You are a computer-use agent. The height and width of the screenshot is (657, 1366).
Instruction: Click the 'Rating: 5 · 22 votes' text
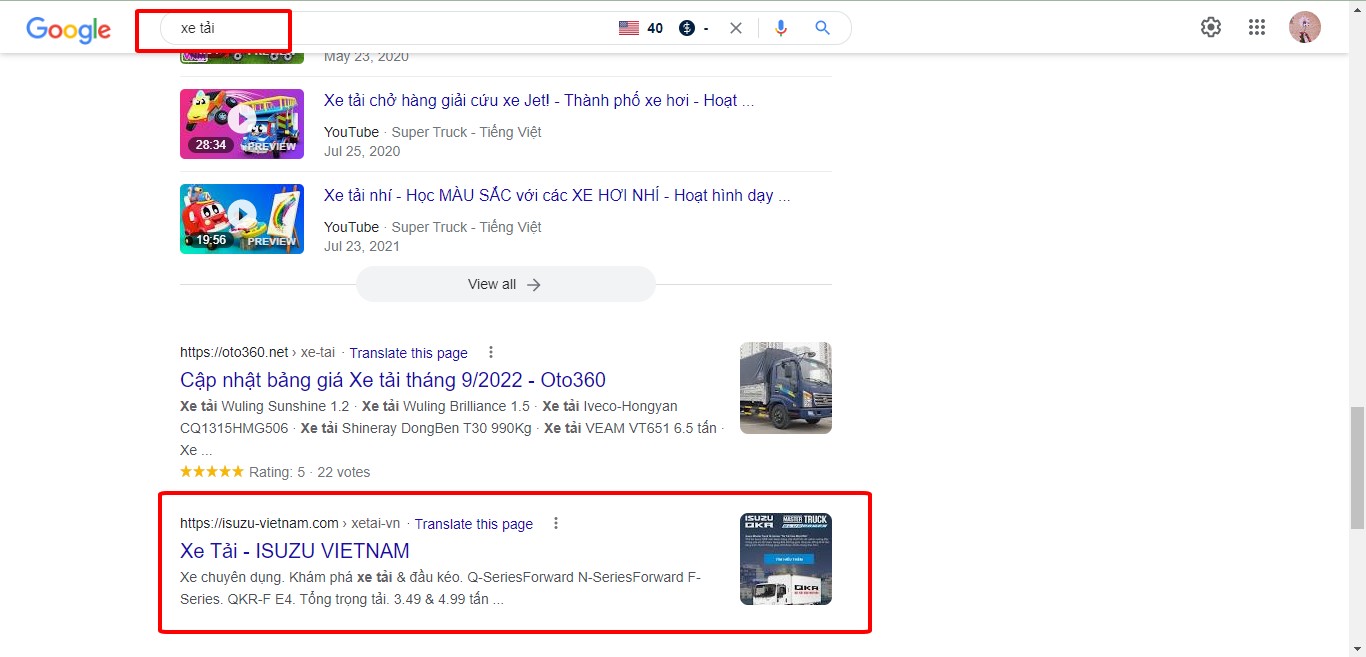coord(309,472)
